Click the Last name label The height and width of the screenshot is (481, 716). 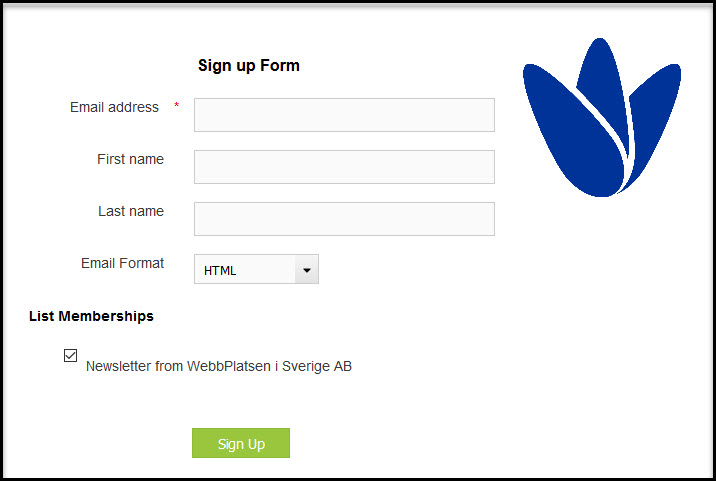click(x=131, y=211)
